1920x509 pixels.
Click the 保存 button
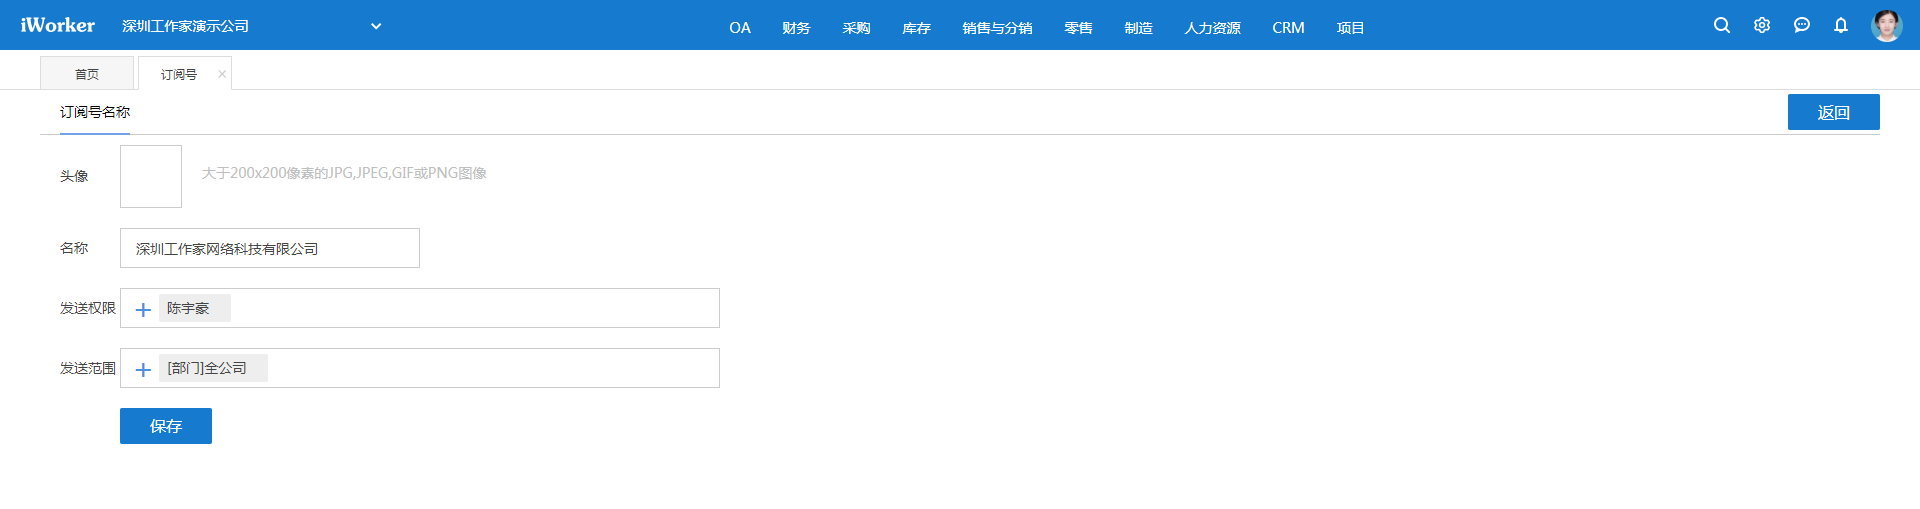(x=166, y=426)
